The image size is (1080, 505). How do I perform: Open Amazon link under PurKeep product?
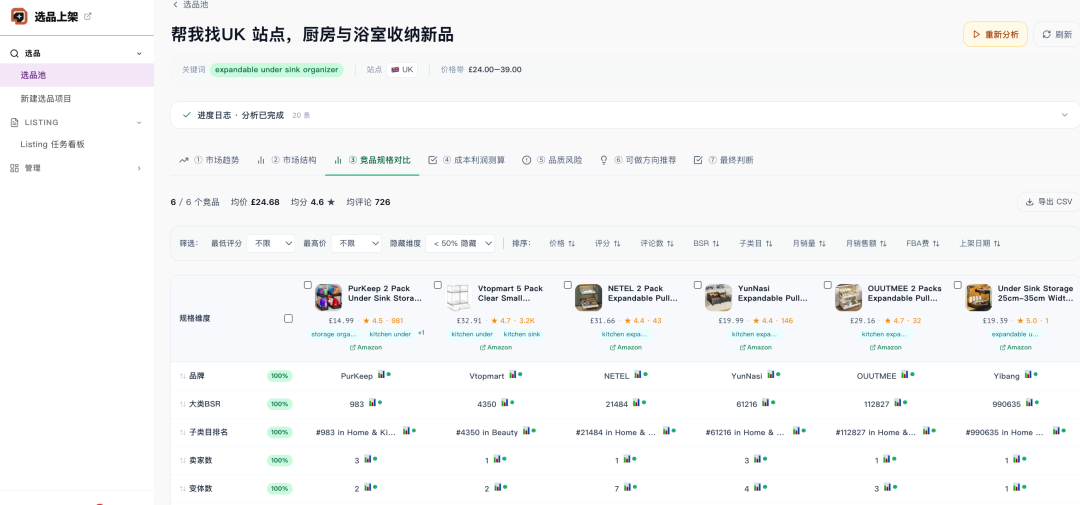[x=366, y=347]
